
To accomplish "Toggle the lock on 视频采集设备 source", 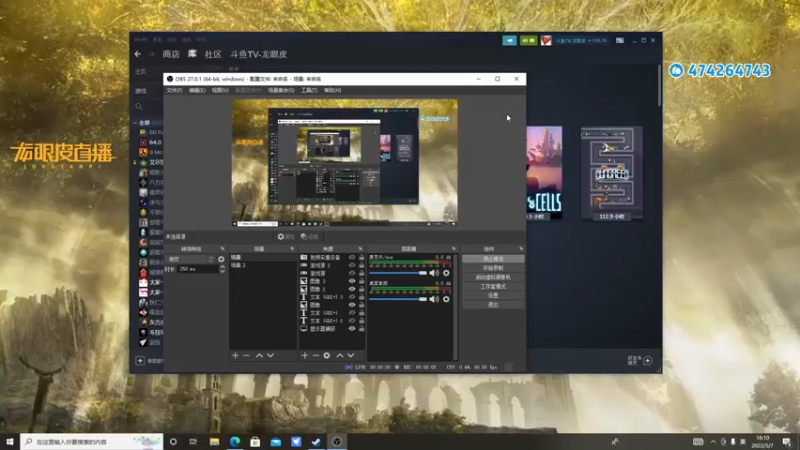I will point(361,258).
